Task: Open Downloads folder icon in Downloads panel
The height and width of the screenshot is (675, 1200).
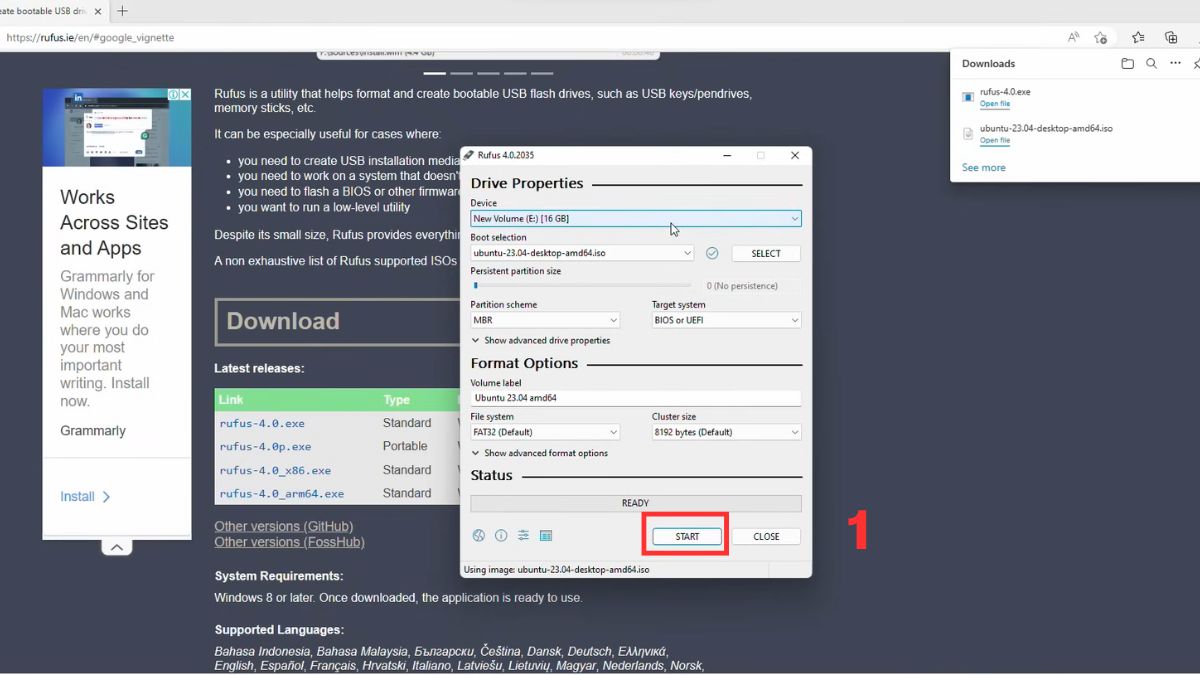Action: tap(1127, 63)
